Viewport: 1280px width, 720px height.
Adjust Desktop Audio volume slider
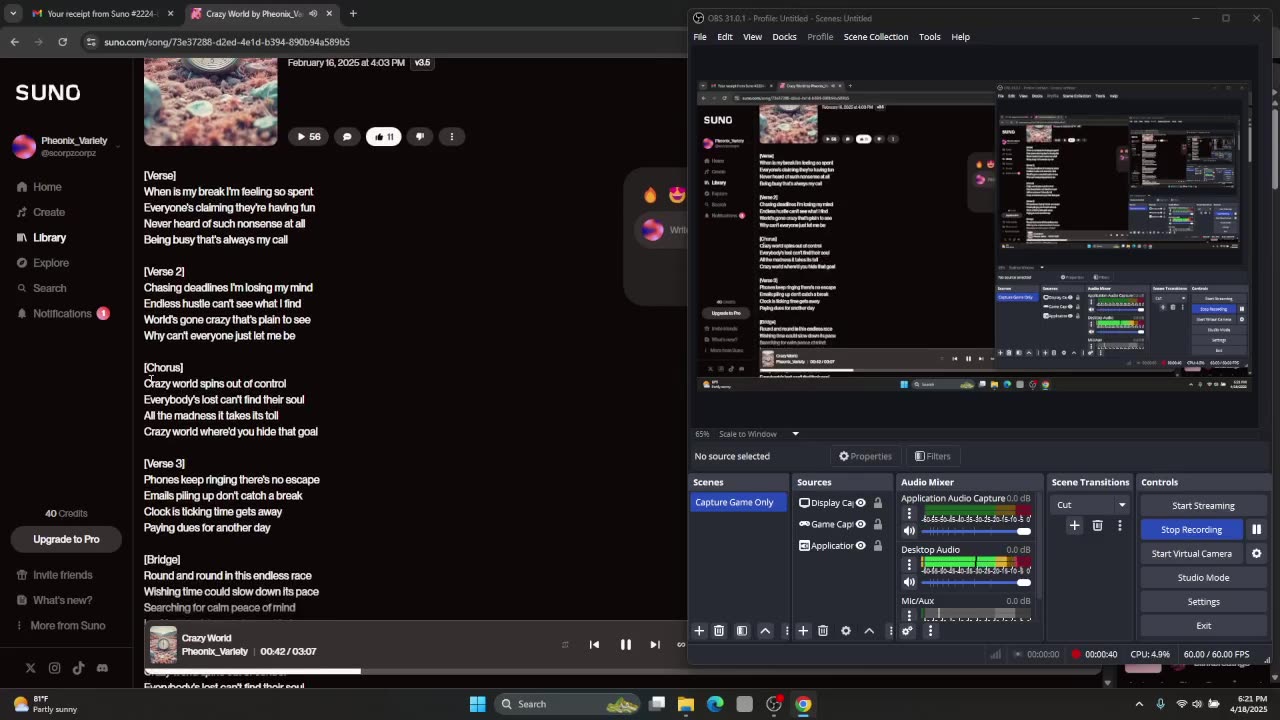[974, 582]
